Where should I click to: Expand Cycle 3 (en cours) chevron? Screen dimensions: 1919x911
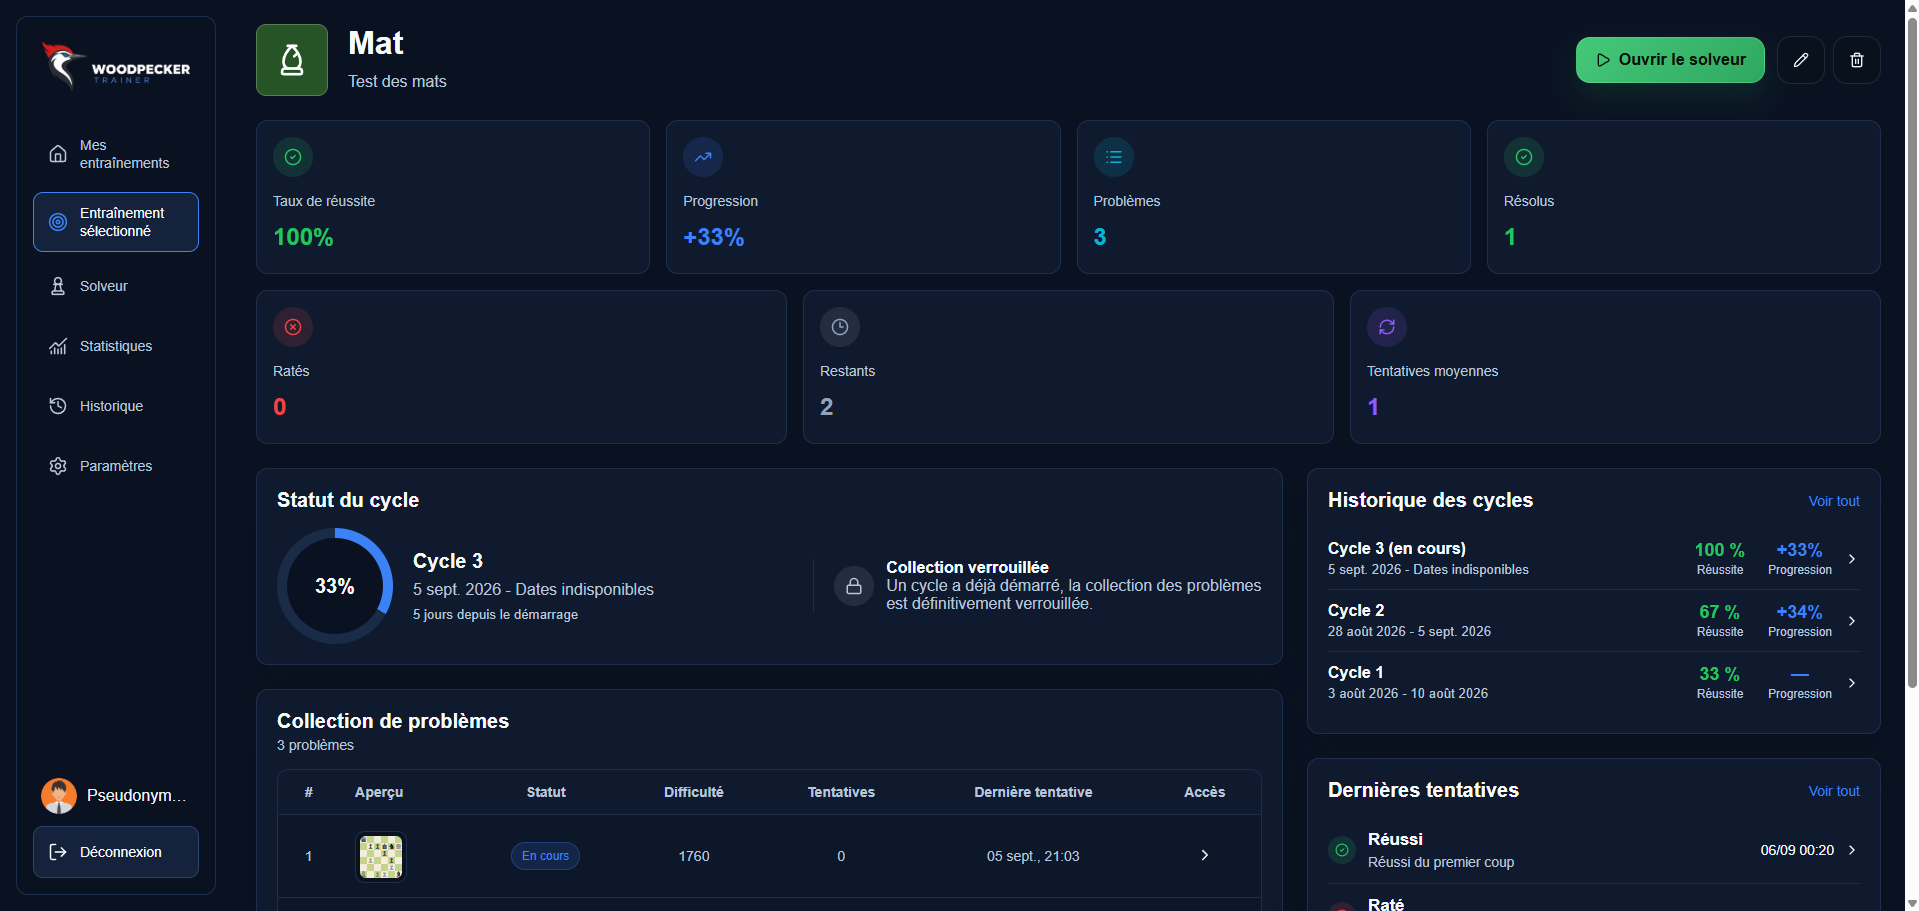(1852, 559)
